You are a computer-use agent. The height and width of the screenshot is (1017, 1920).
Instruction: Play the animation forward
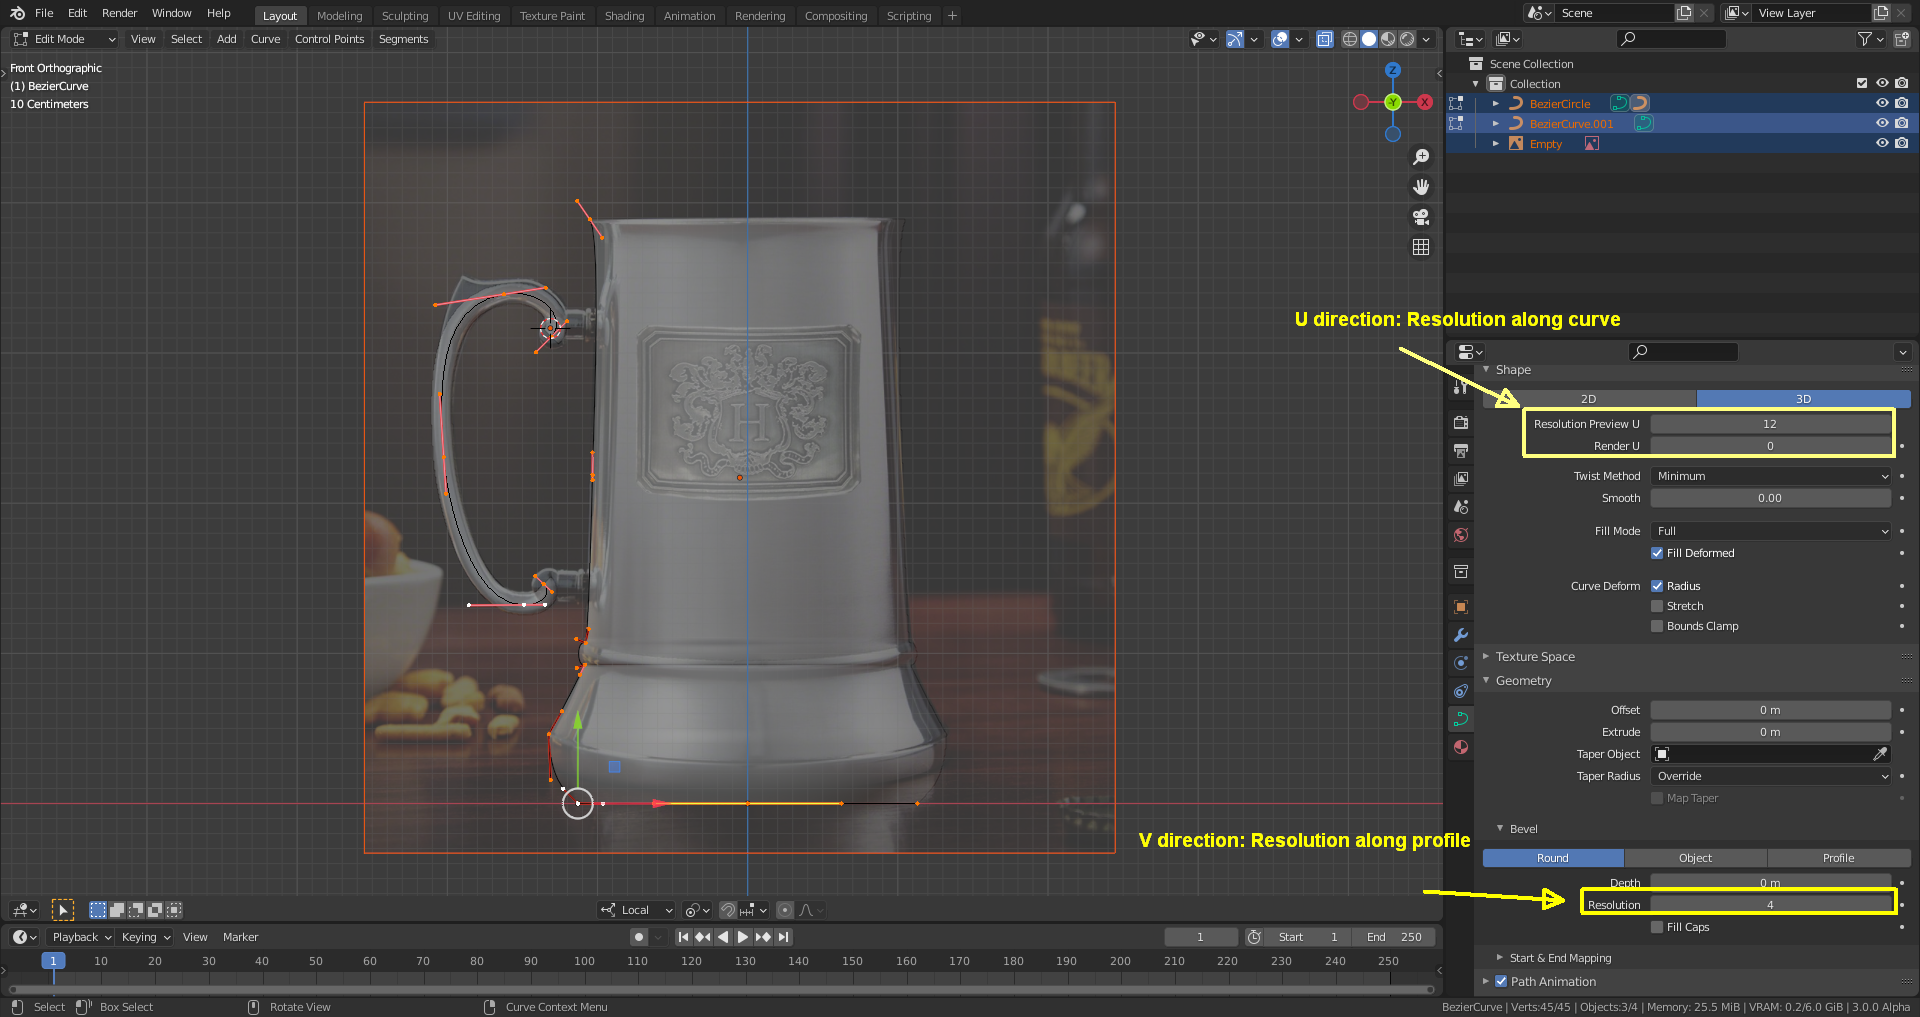click(x=743, y=937)
